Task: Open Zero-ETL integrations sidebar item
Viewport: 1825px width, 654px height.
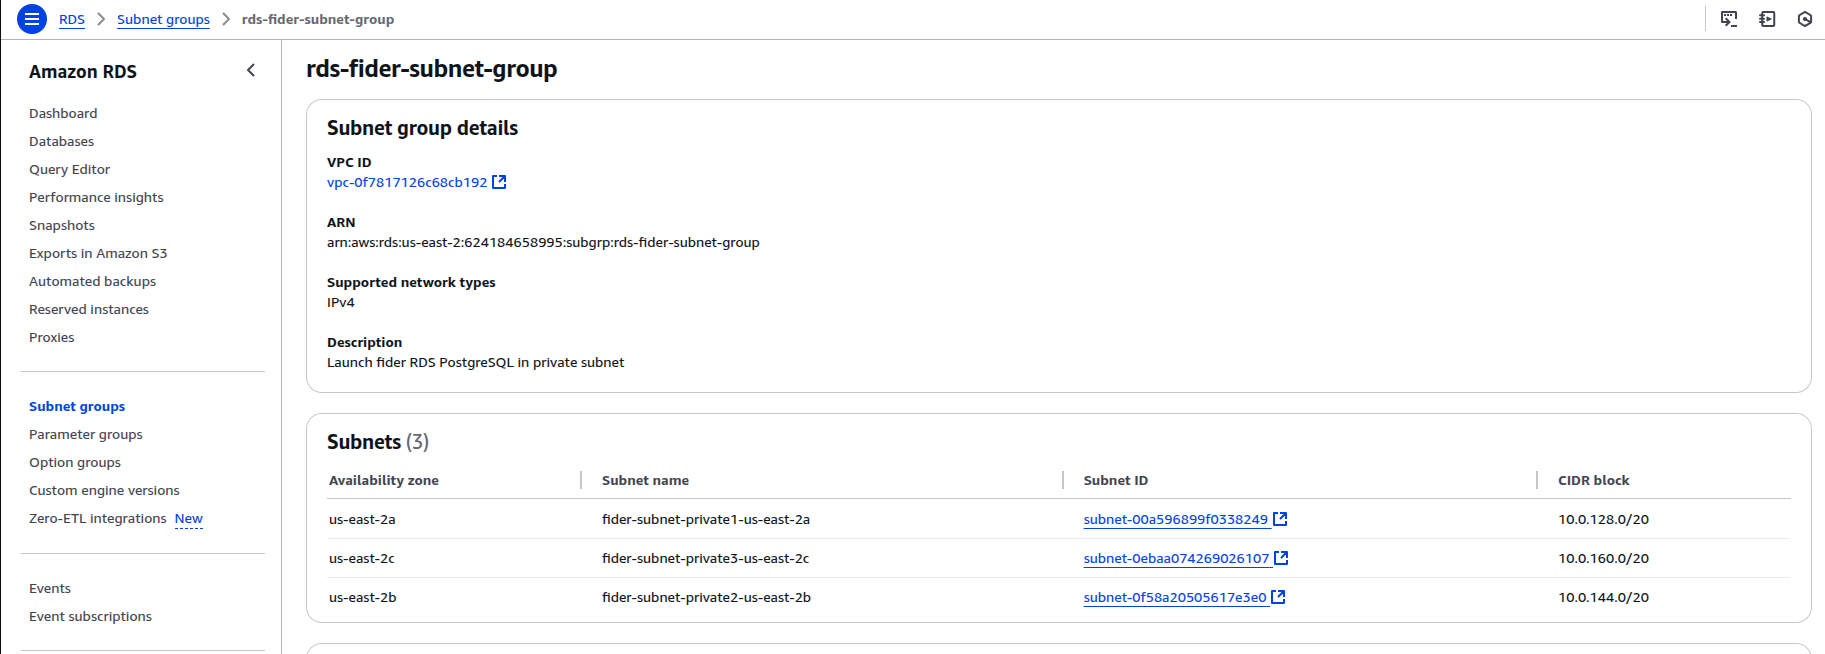Action: [98, 518]
